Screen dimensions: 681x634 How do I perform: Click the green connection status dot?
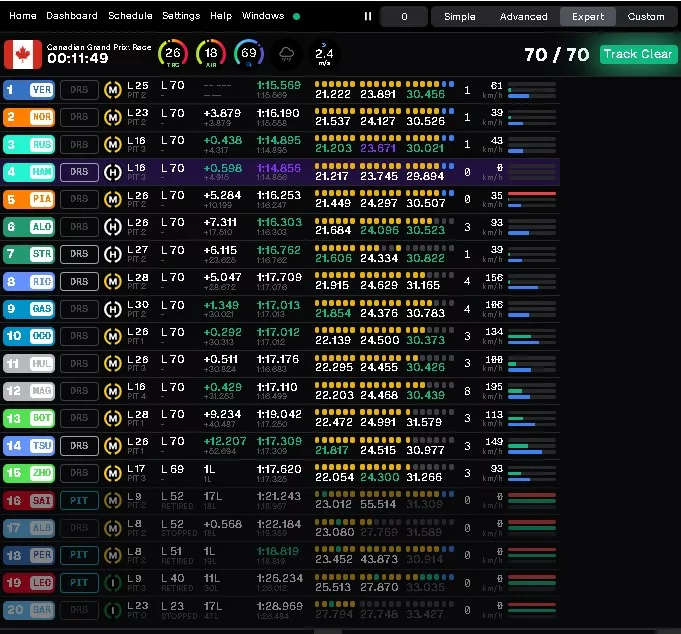297,17
